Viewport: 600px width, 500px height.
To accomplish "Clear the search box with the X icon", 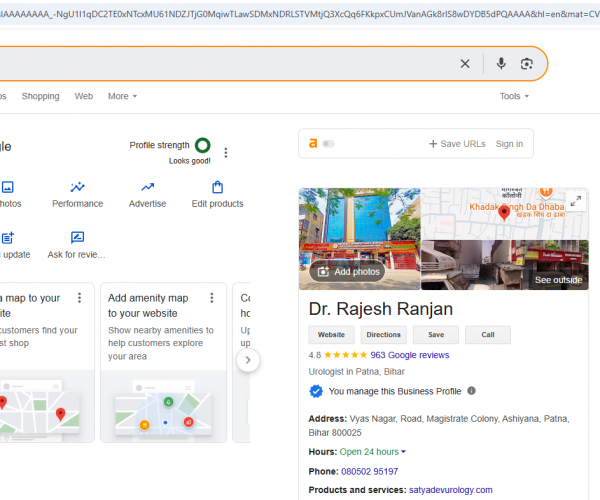I will [465, 64].
